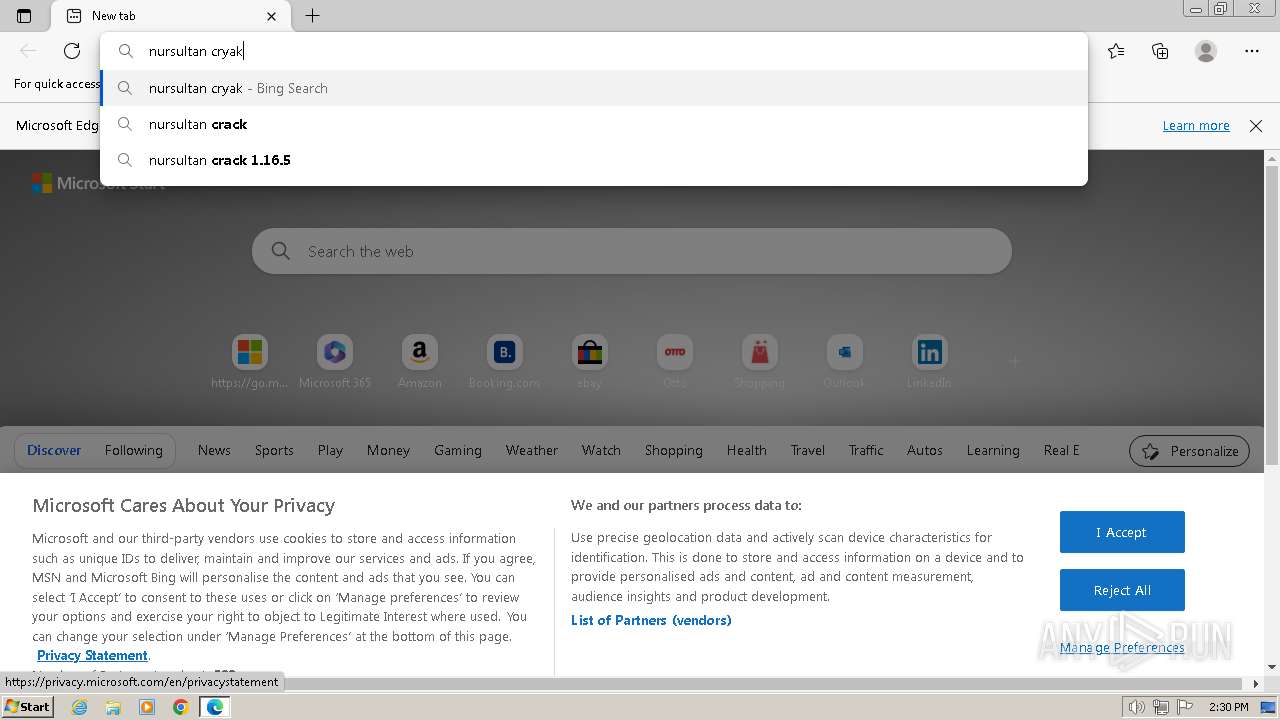Open the Play category

(330, 450)
